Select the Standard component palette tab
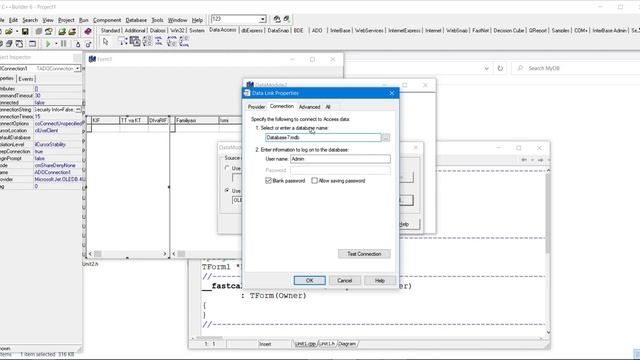640x360 pixels. click(x=110, y=30)
